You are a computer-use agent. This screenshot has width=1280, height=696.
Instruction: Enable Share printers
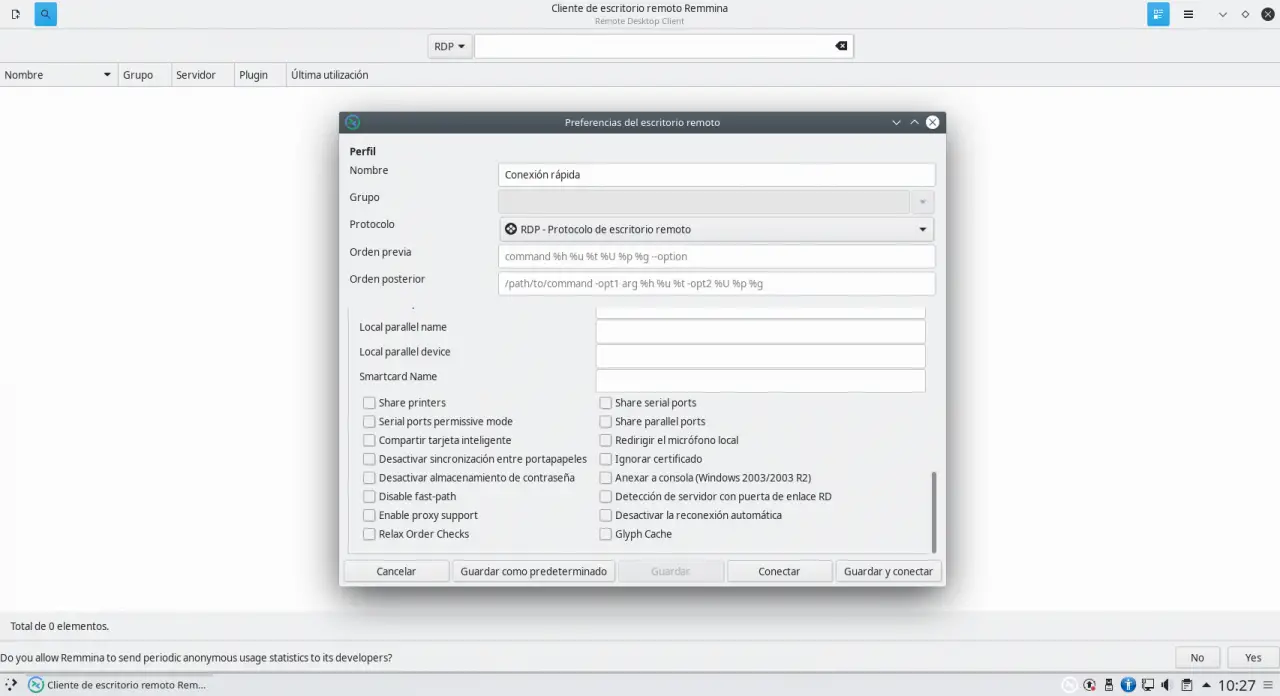(x=369, y=403)
